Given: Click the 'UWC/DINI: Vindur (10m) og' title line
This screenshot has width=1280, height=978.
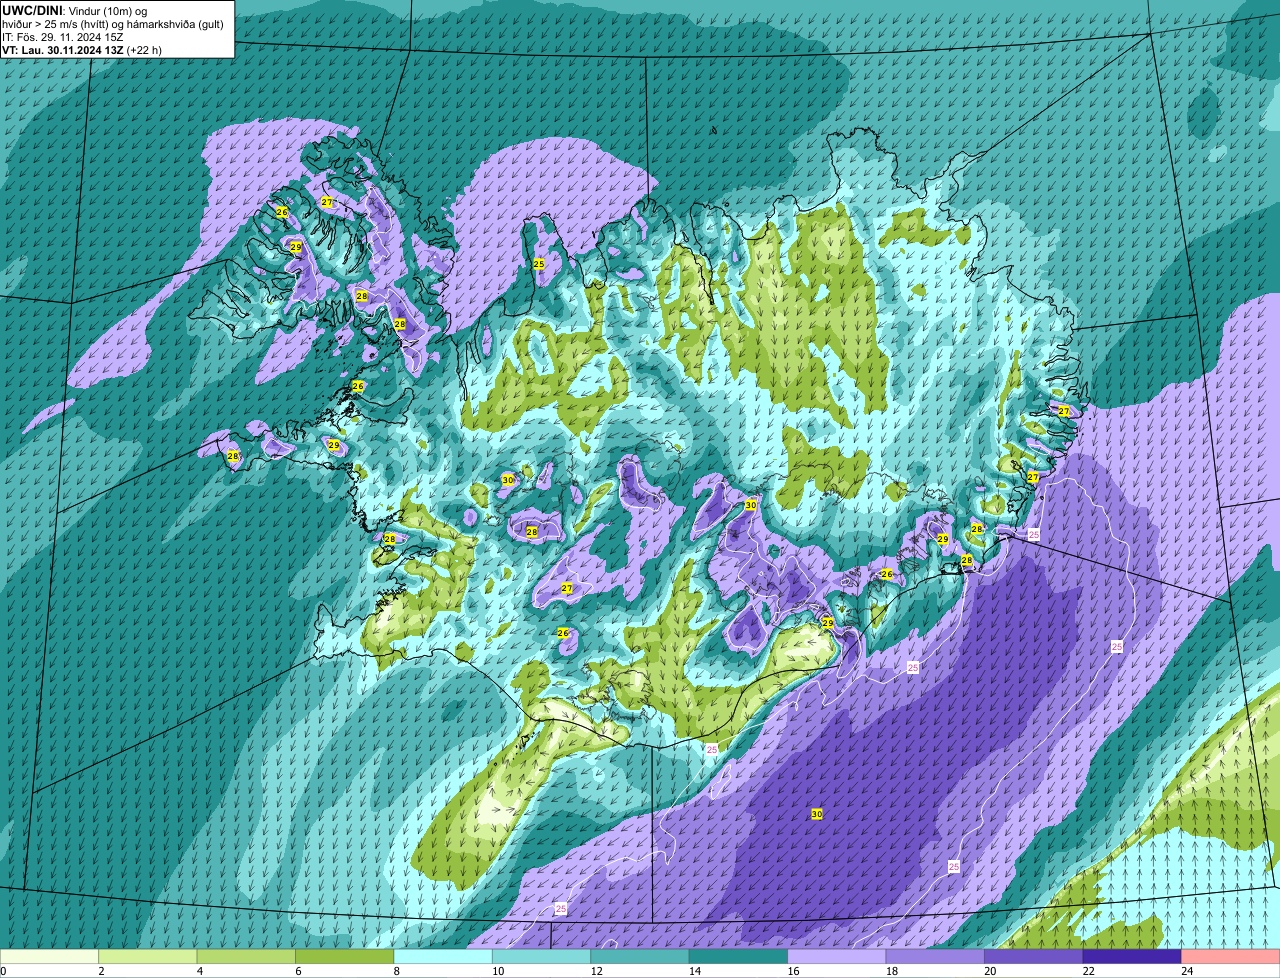Looking at the screenshot, I should (x=75, y=10).
